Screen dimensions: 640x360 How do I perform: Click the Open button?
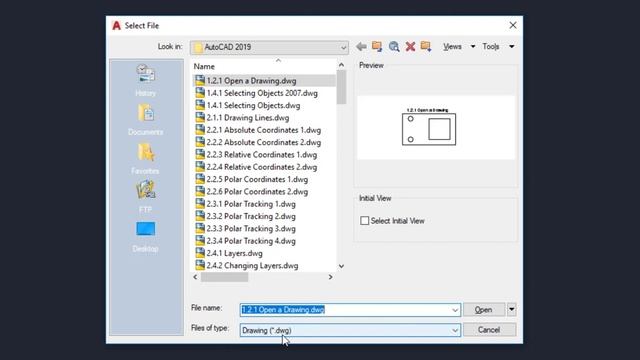pos(484,309)
